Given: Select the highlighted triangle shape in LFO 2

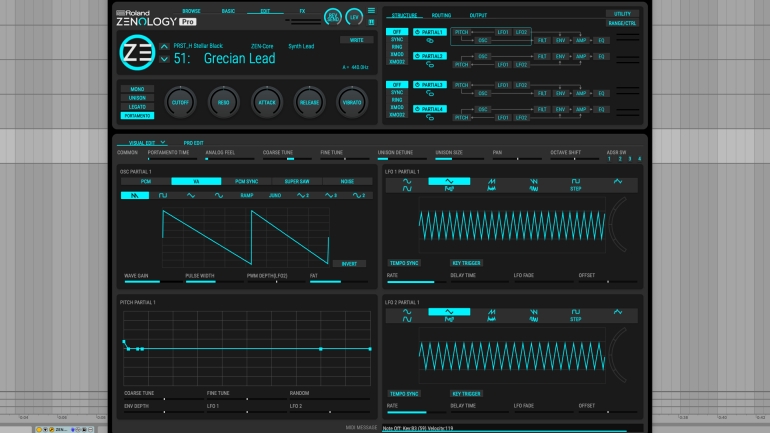Looking at the screenshot, I should click(x=449, y=312).
